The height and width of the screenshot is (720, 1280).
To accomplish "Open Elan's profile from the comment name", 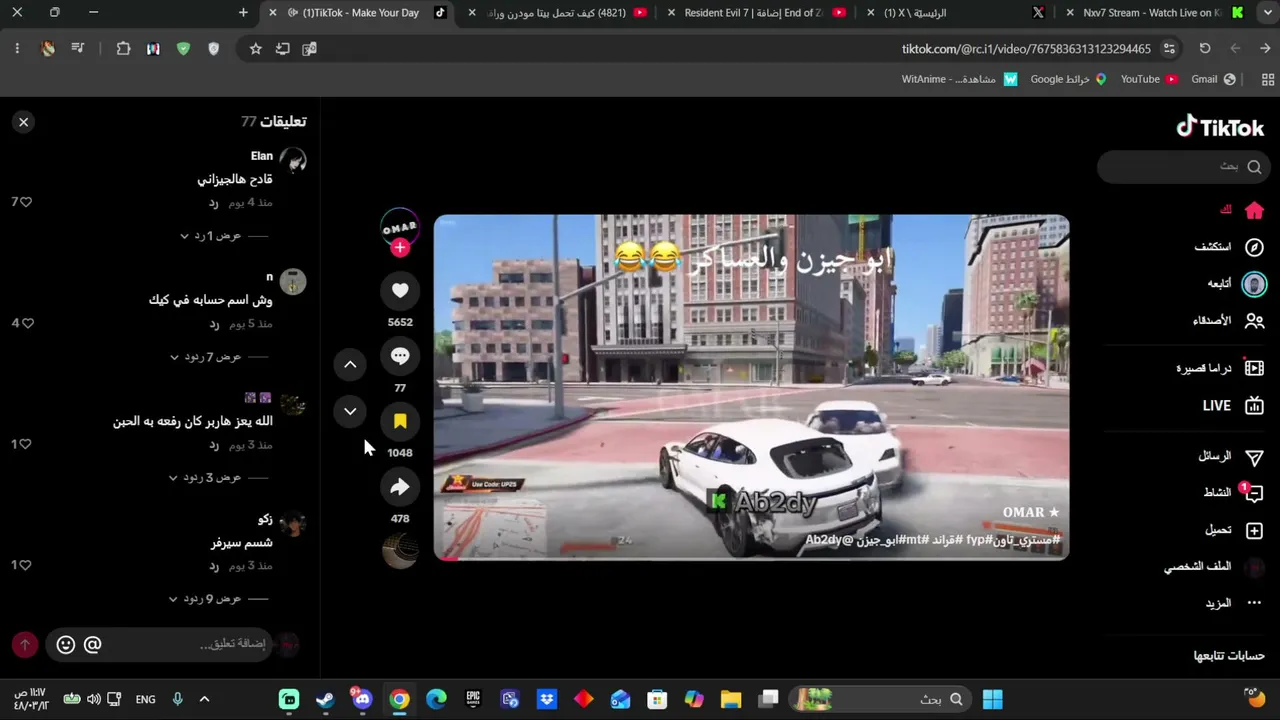I will 262,156.
